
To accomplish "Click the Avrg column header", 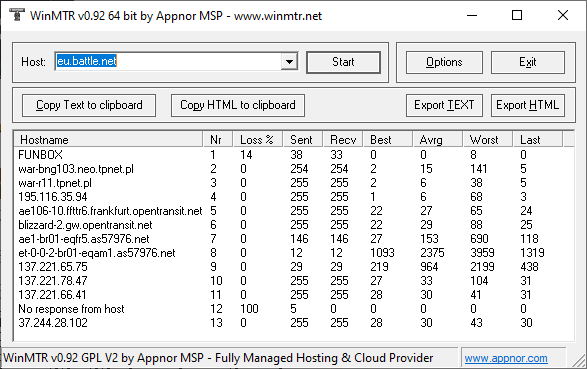I will click(438, 140).
